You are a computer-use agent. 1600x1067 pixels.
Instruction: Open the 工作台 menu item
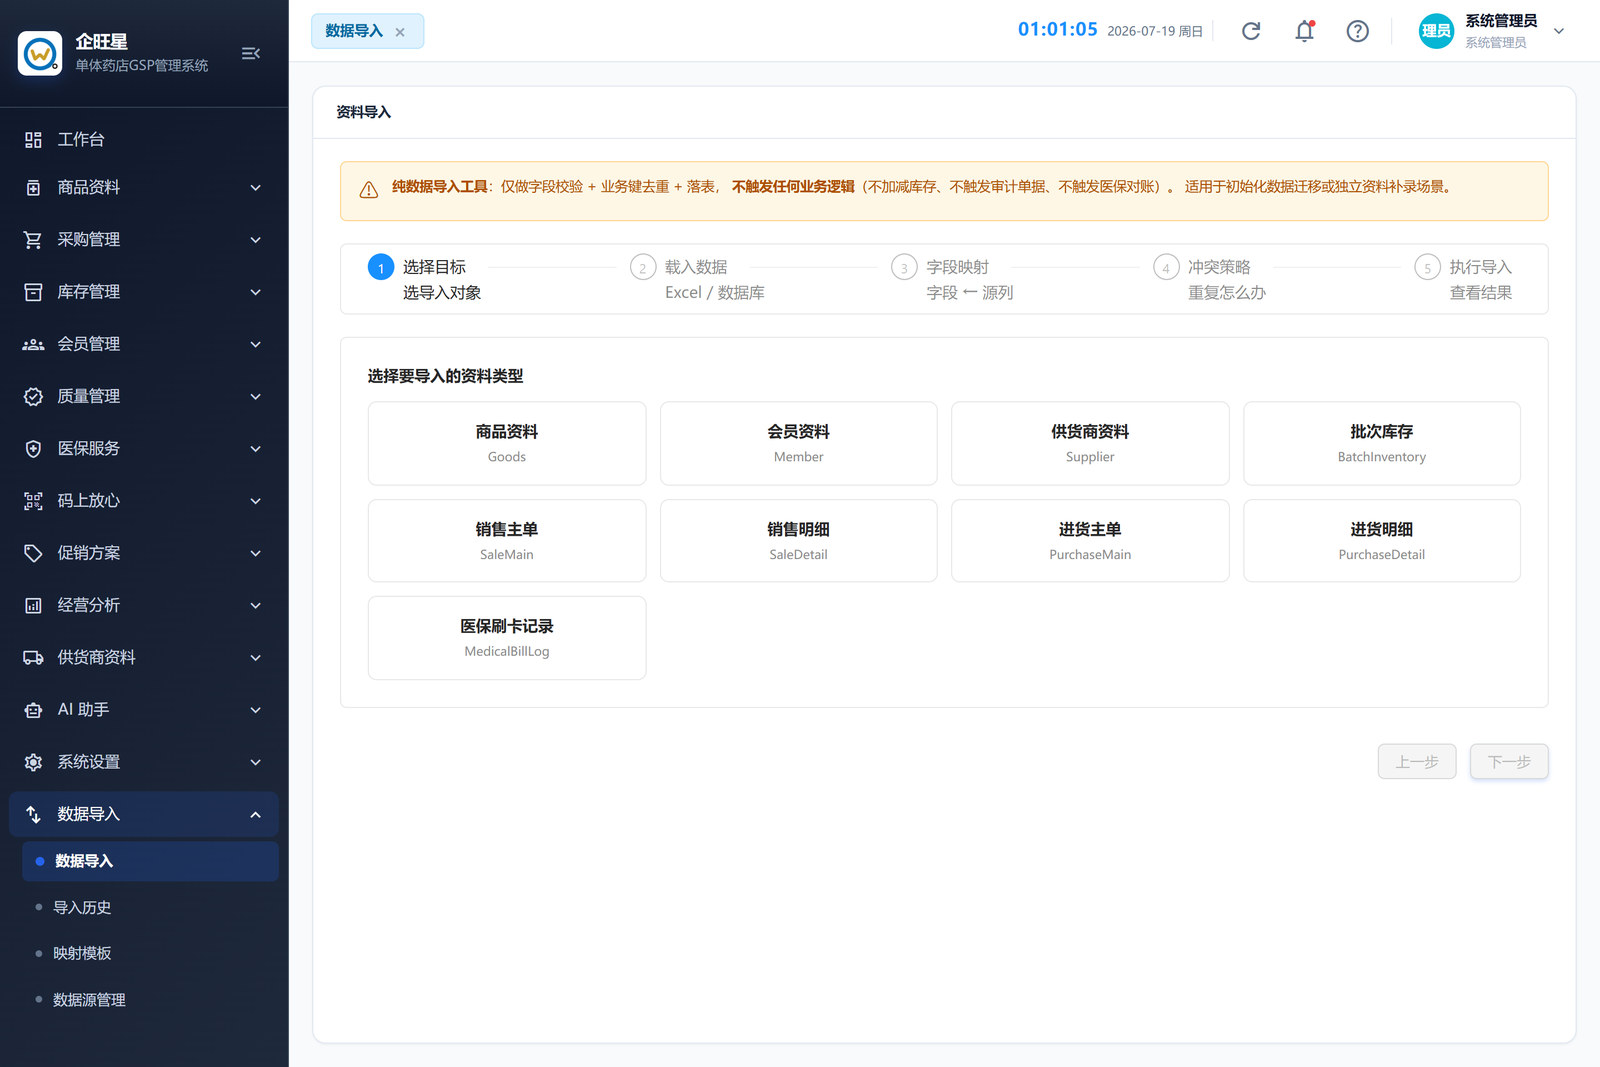(x=144, y=140)
